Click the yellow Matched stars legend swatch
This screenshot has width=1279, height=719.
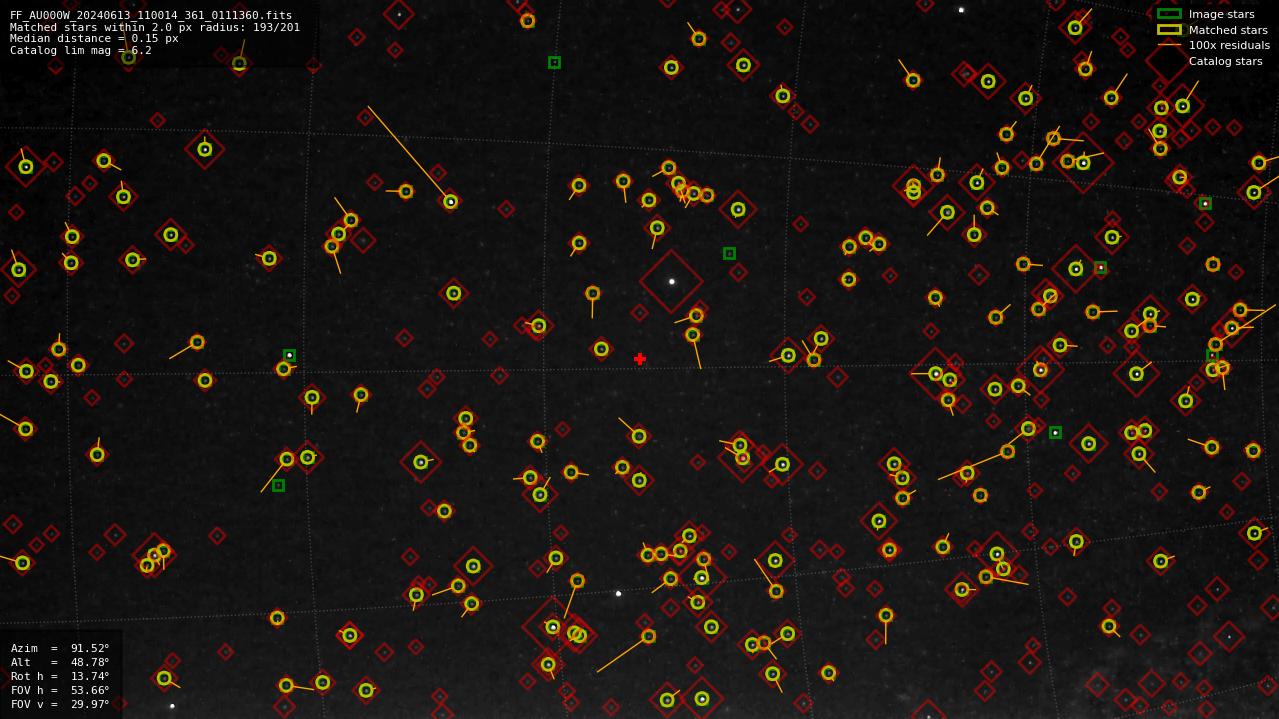click(1169, 30)
